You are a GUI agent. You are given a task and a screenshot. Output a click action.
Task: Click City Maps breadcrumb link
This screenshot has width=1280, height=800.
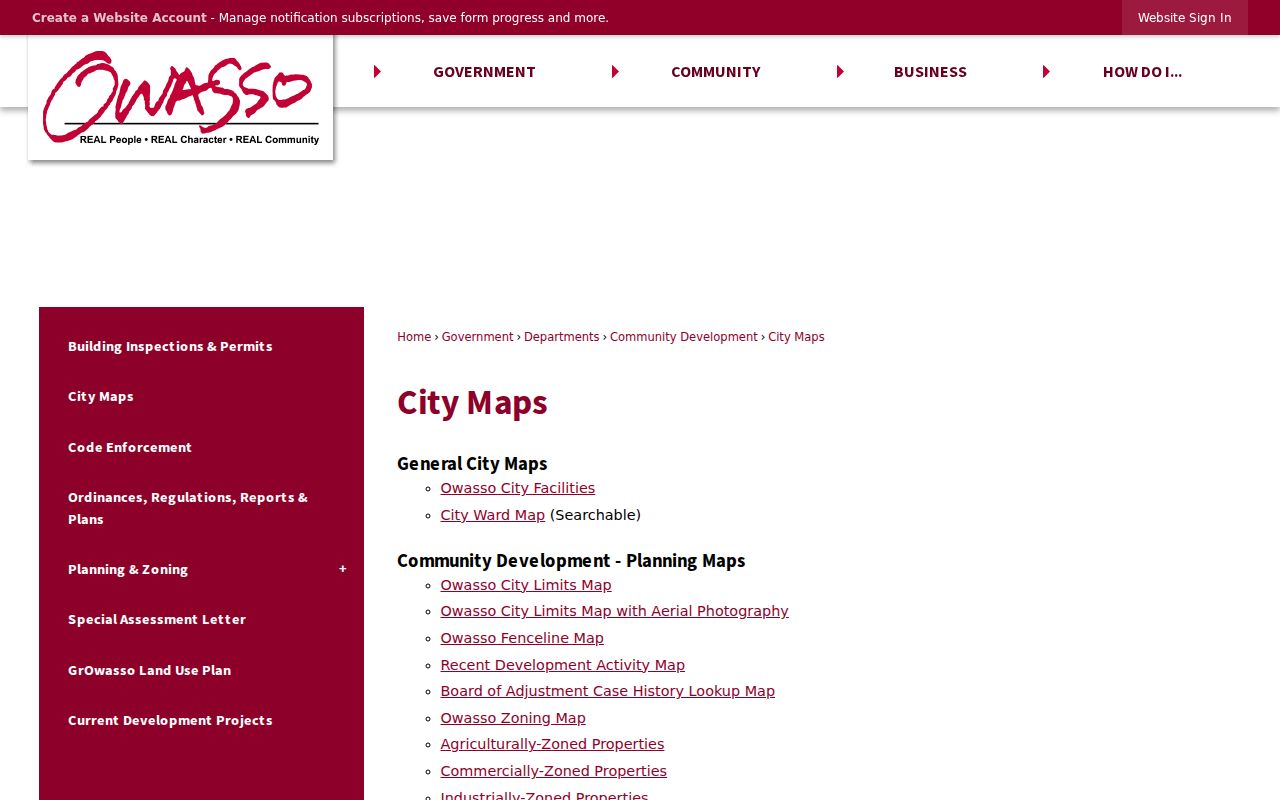(796, 337)
